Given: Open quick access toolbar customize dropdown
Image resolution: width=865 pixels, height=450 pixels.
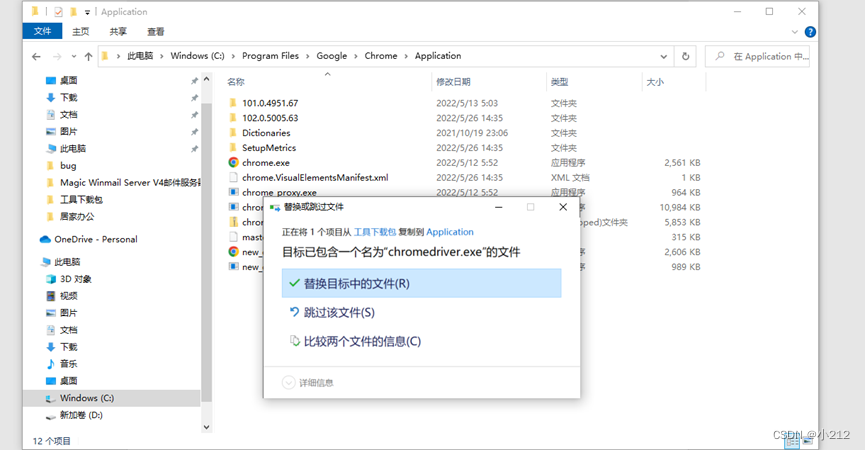Looking at the screenshot, I should 87,12.
